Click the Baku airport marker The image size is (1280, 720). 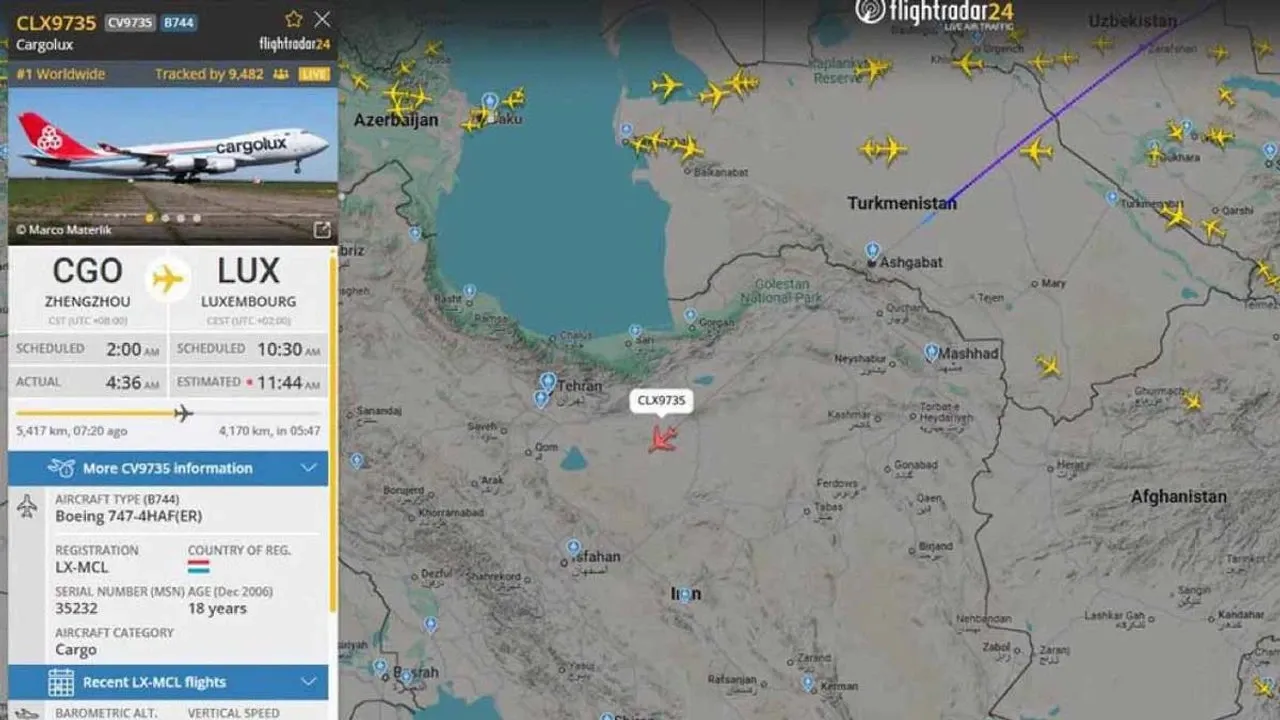(490, 103)
